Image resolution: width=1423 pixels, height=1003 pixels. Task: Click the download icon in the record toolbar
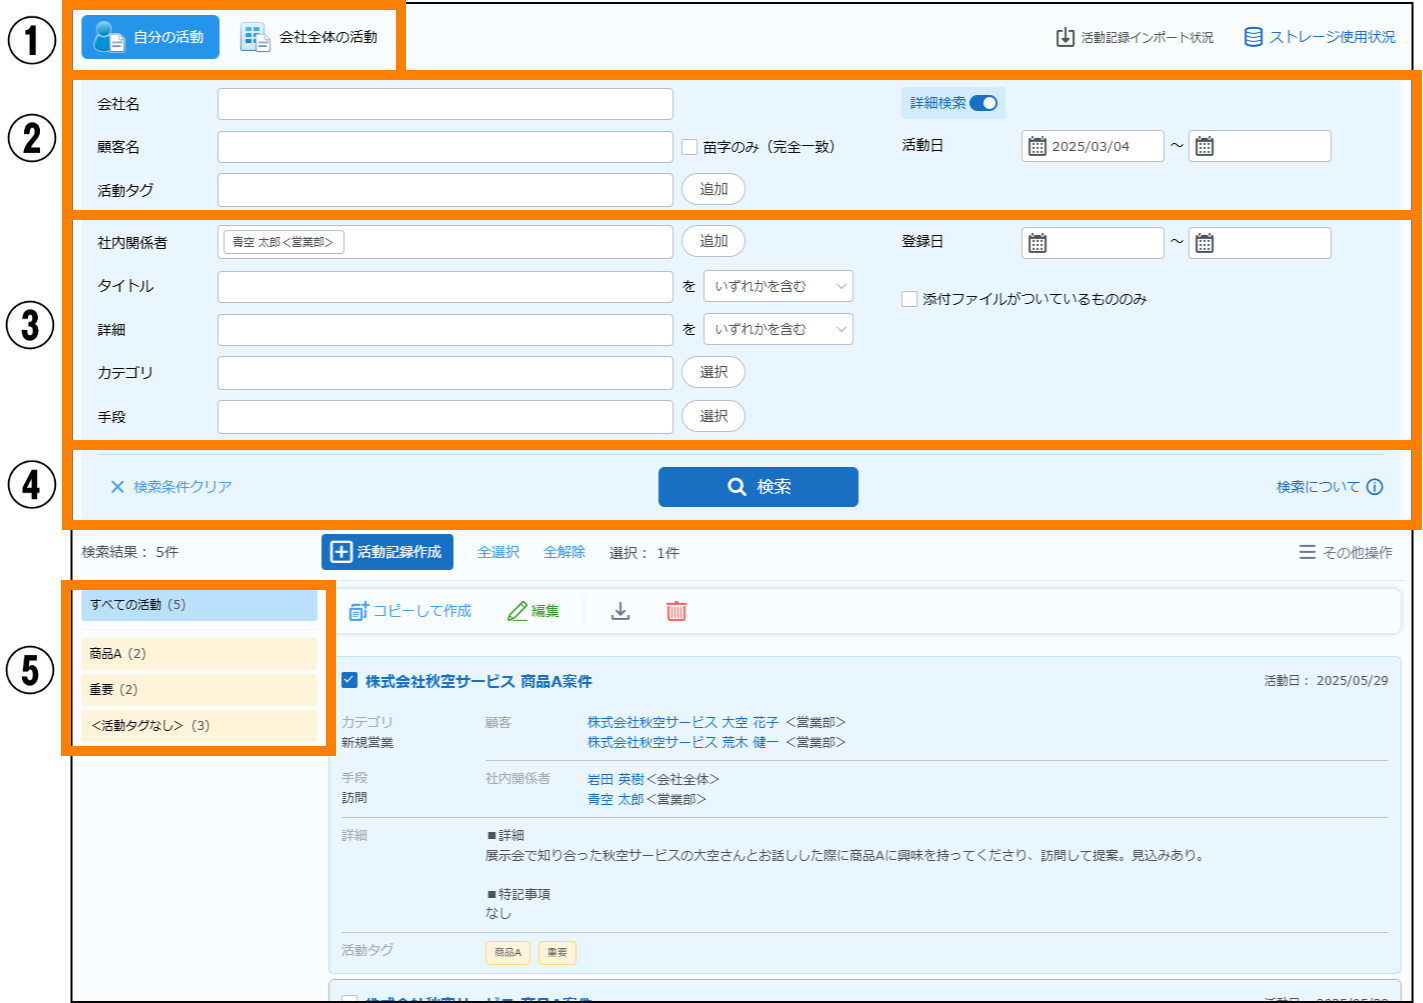pyautogui.click(x=620, y=611)
